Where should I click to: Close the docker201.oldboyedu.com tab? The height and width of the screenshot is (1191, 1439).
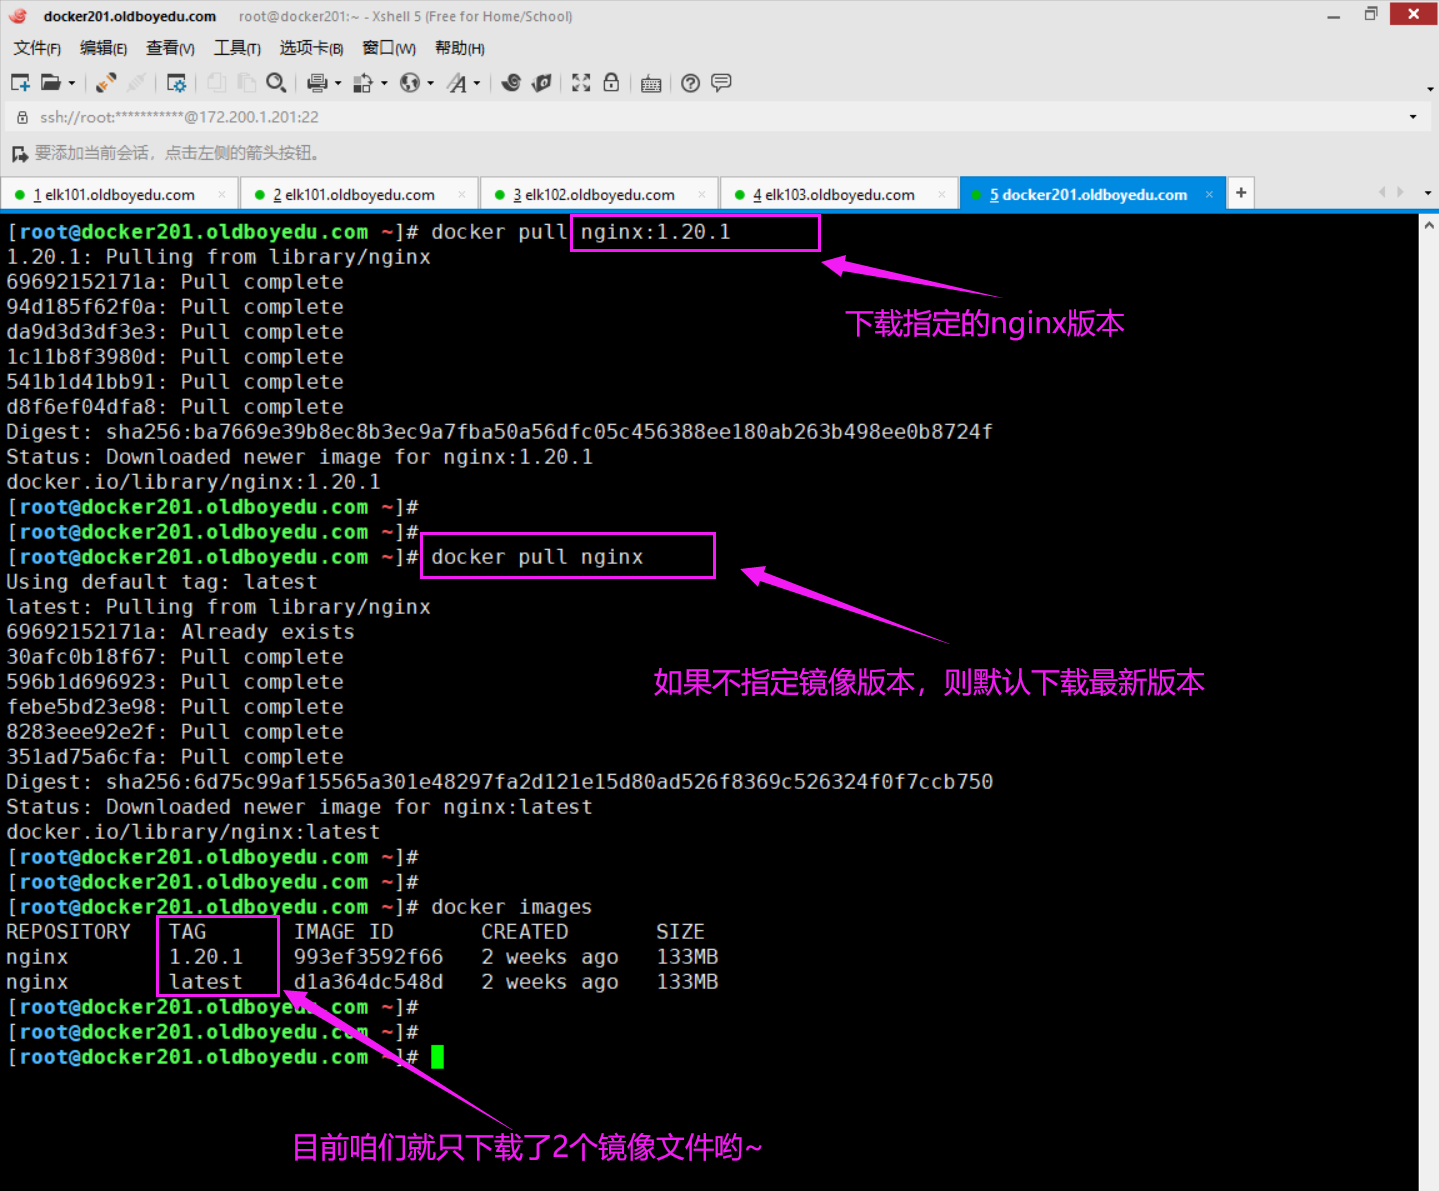tap(1209, 195)
